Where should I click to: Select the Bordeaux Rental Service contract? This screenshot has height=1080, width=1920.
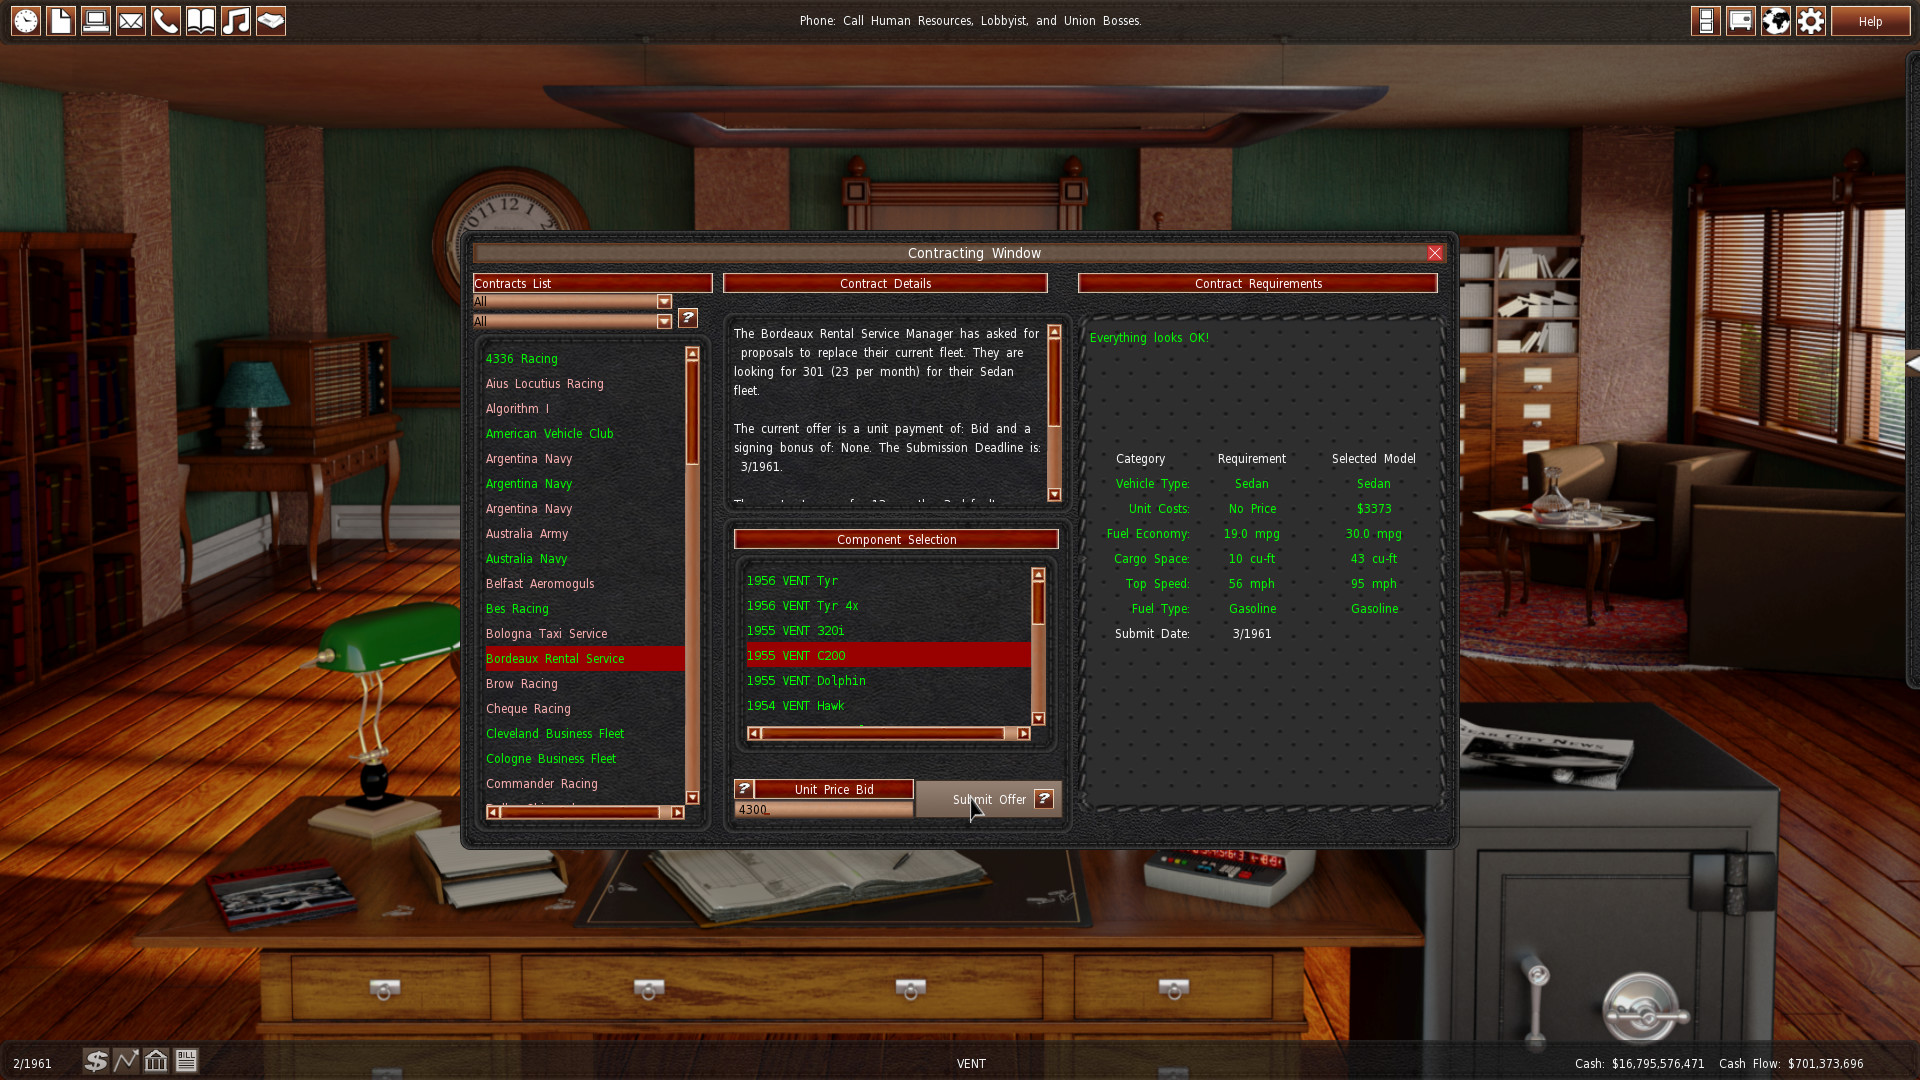[554, 658]
